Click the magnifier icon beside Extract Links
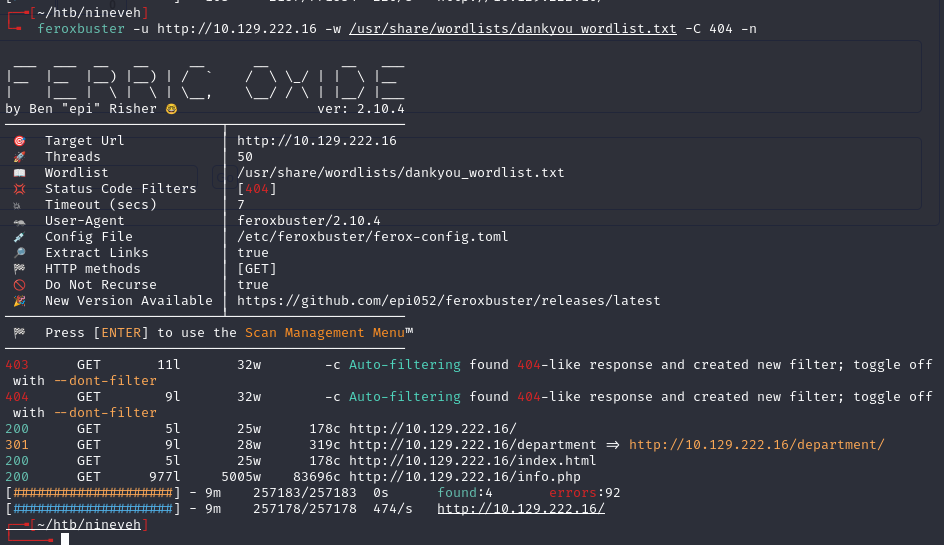Image resolution: width=944 pixels, height=545 pixels. [19, 253]
